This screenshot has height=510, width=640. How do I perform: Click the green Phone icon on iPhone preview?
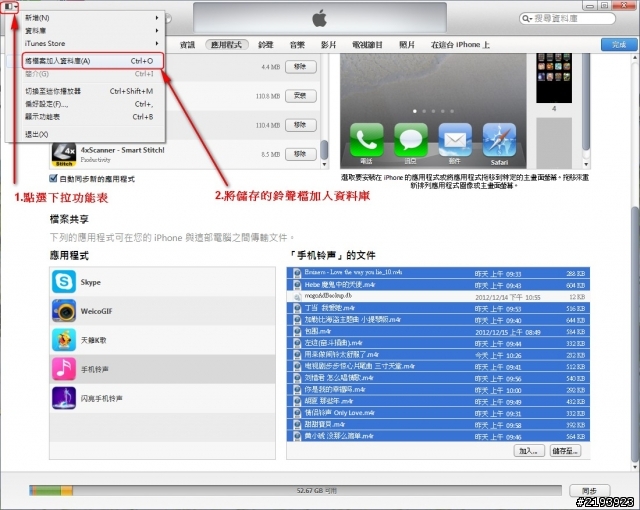click(x=367, y=140)
